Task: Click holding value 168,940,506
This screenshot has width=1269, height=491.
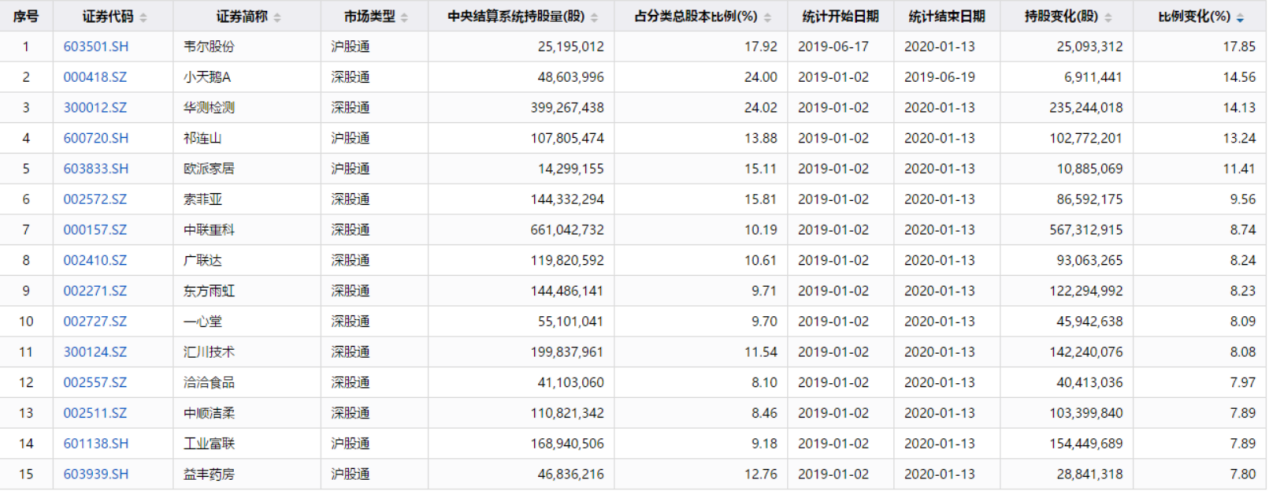Action: click(x=567, y=443)
